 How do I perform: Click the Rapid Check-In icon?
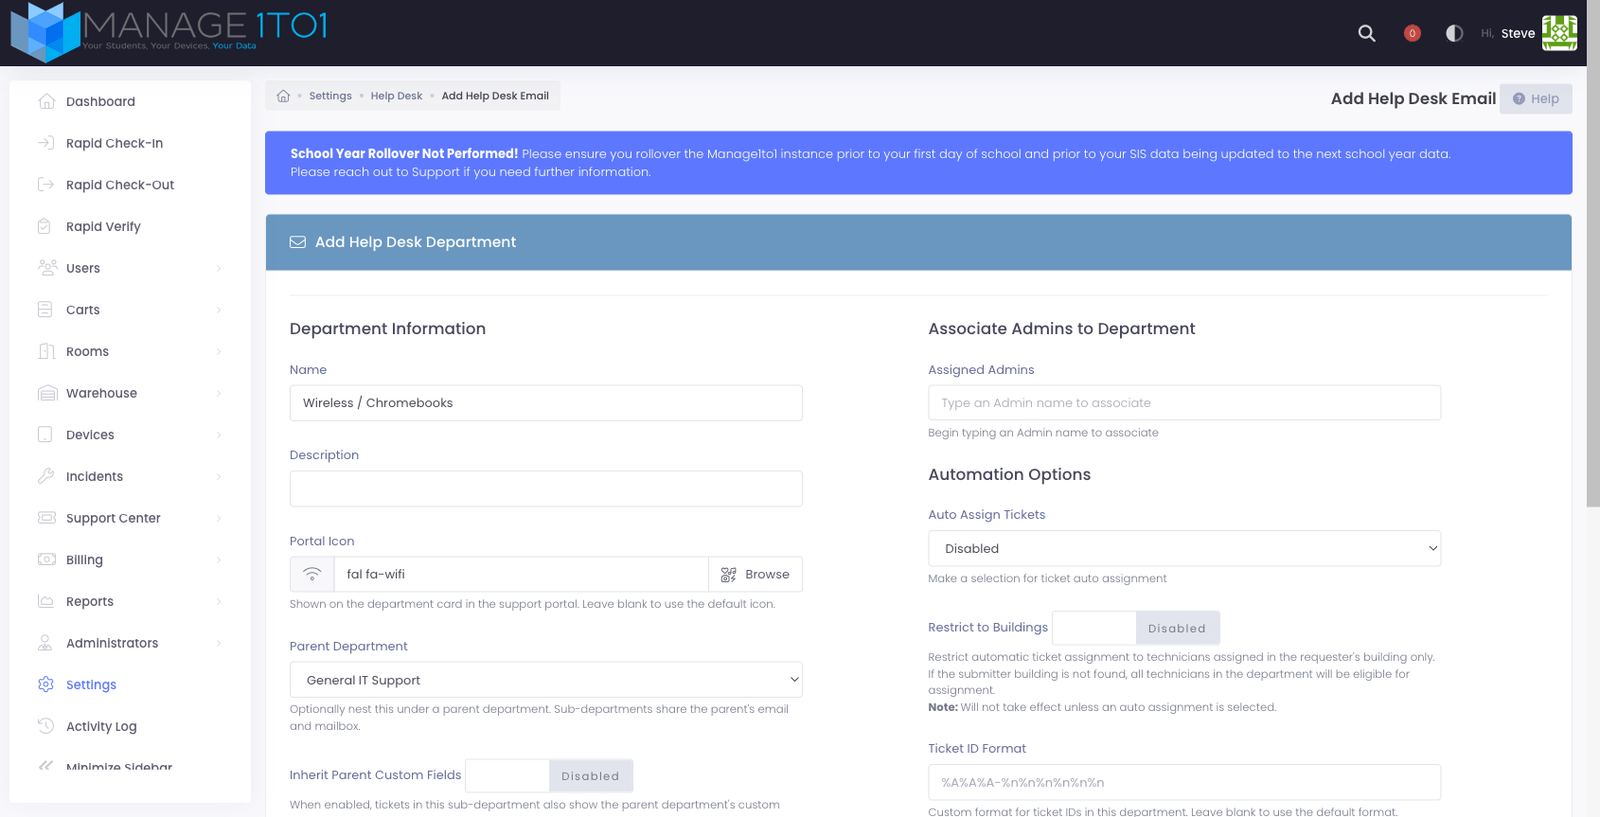46,143
